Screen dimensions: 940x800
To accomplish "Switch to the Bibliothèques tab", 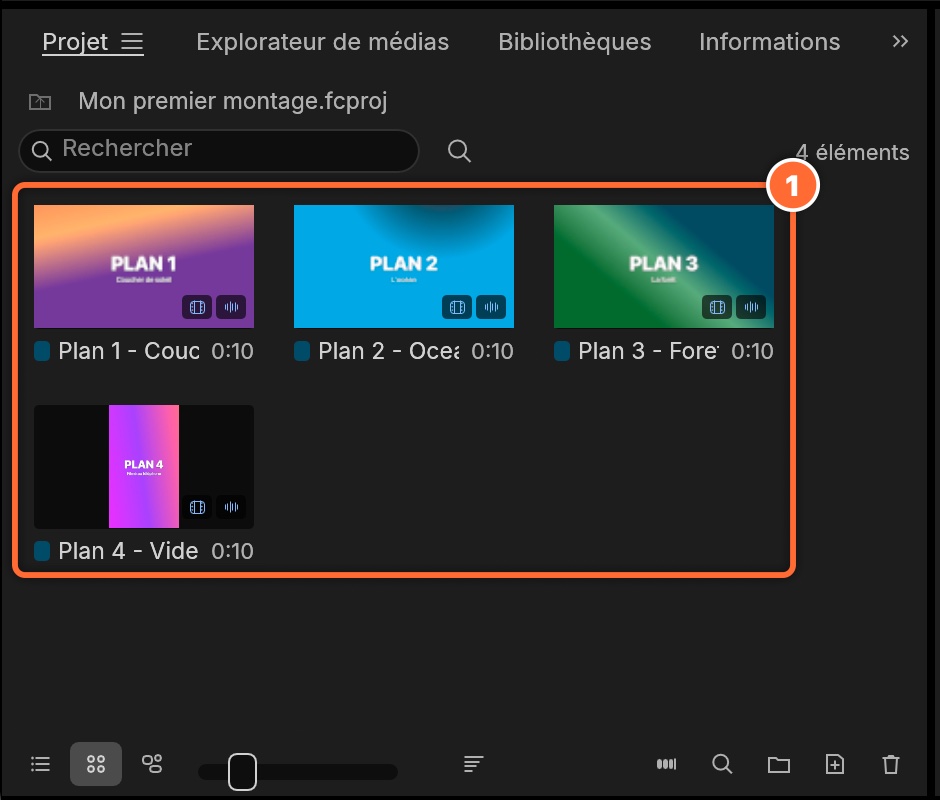I will (x=574, y=42).
